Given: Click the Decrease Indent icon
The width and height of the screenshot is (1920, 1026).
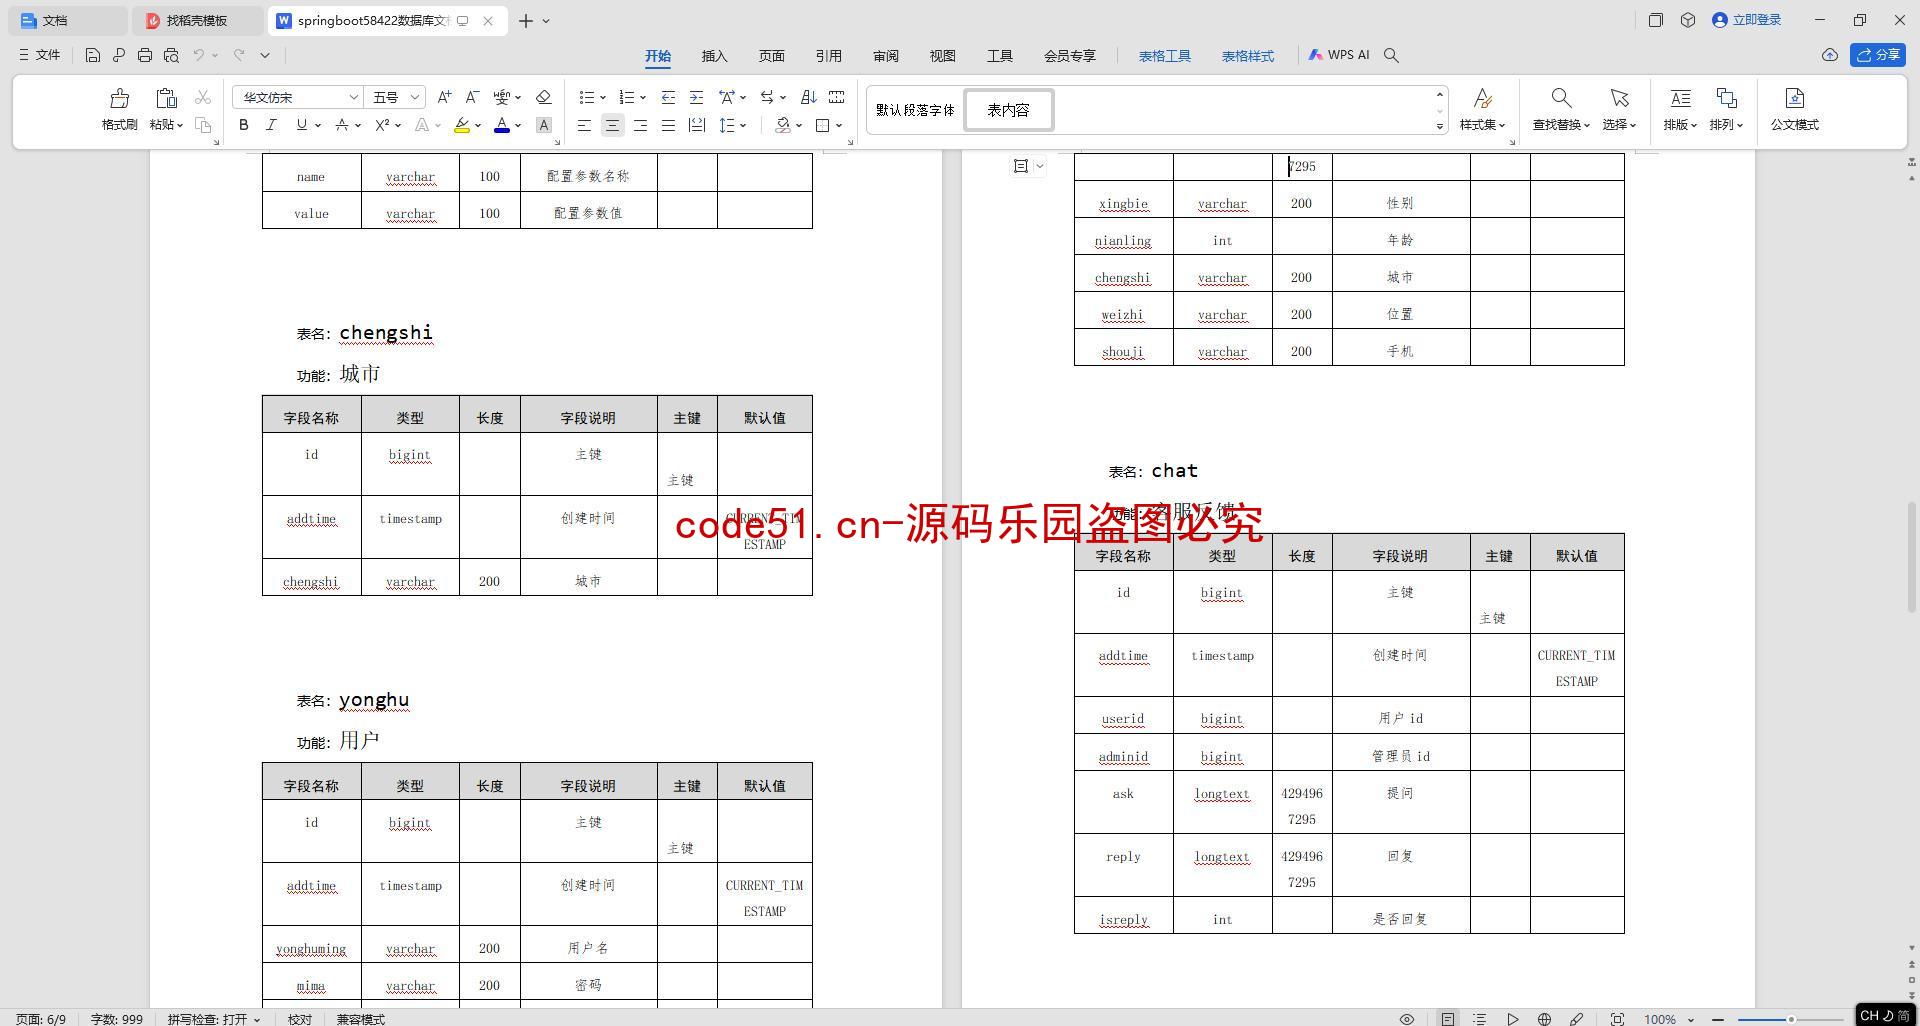Looking at the screenshot, I should 668,97.
